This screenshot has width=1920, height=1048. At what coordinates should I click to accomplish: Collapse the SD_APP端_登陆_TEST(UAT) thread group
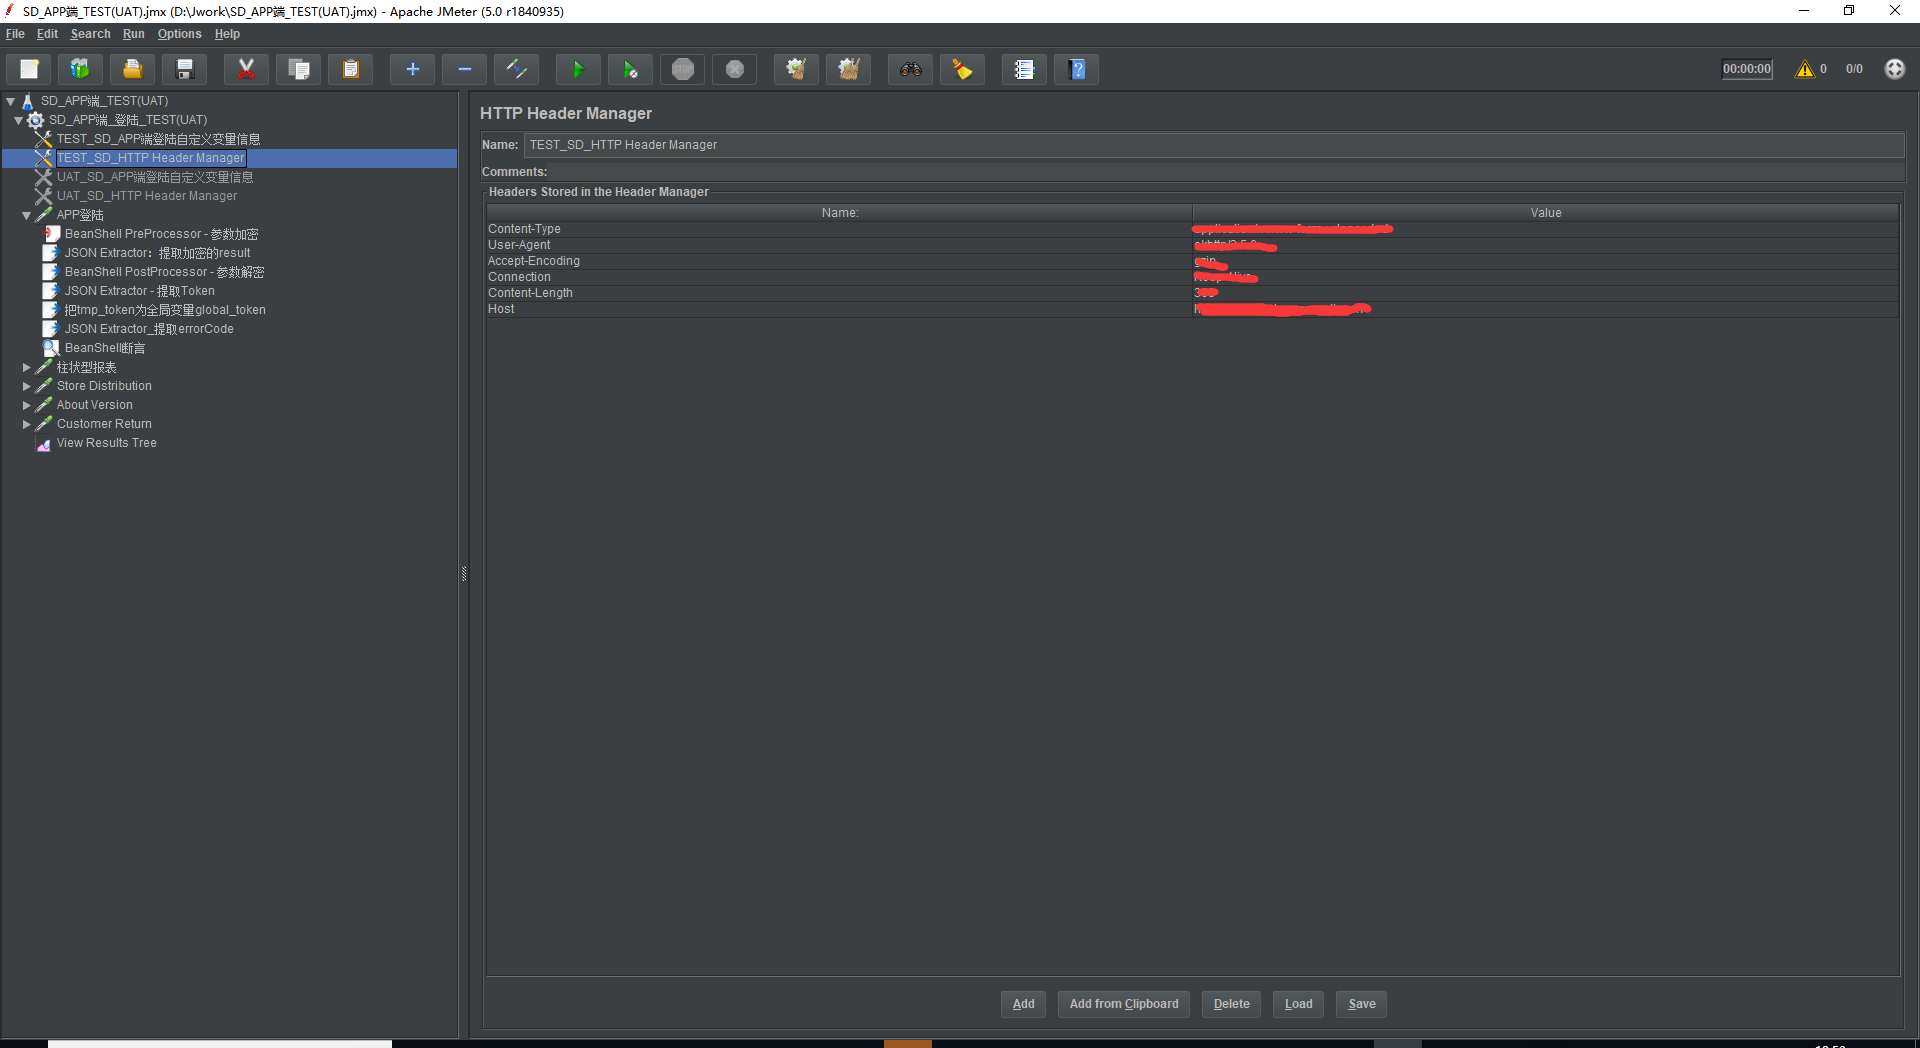[19, 120]
